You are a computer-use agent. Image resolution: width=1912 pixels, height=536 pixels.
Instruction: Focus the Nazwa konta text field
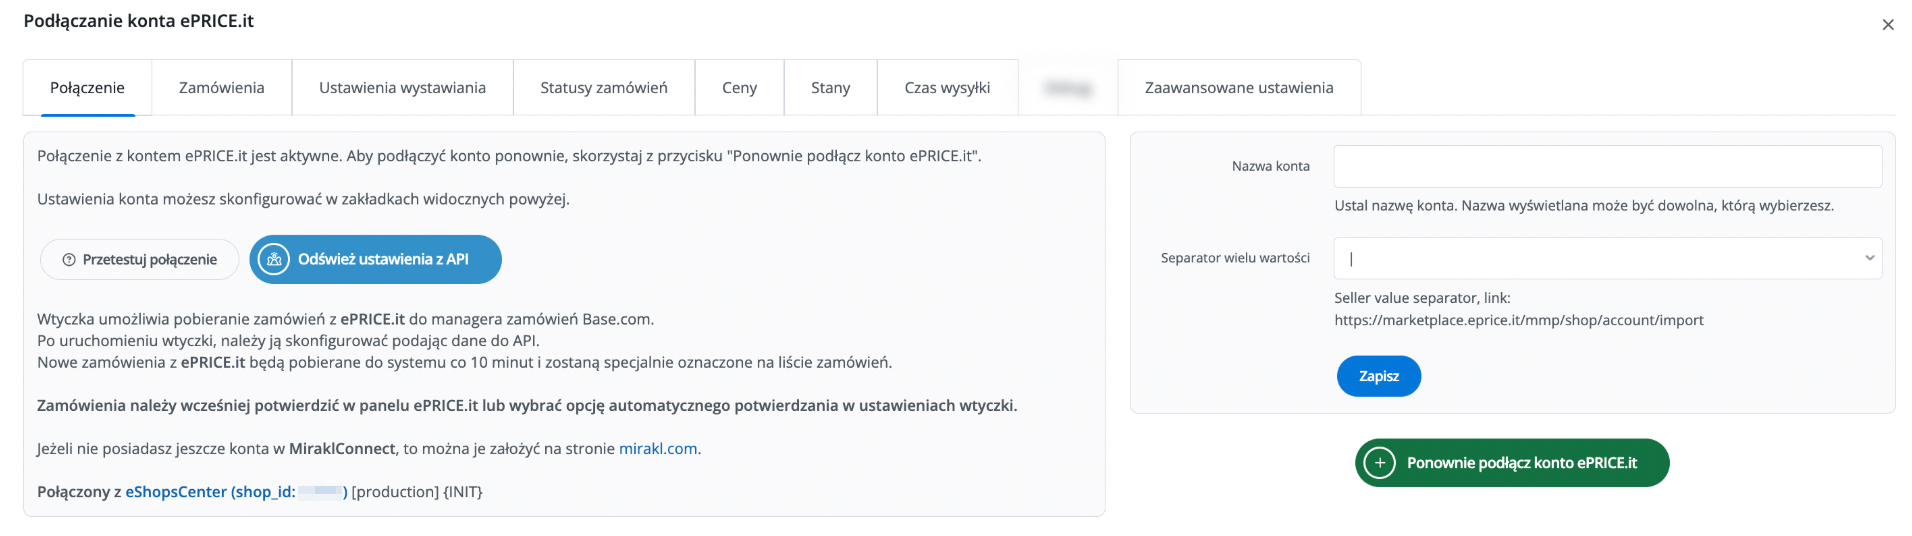point(1607,166)
